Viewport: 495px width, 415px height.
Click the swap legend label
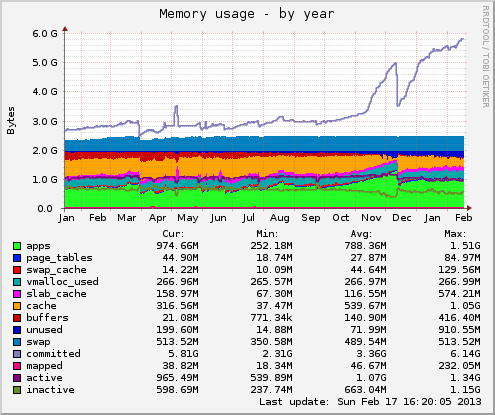tap(38, 342)
